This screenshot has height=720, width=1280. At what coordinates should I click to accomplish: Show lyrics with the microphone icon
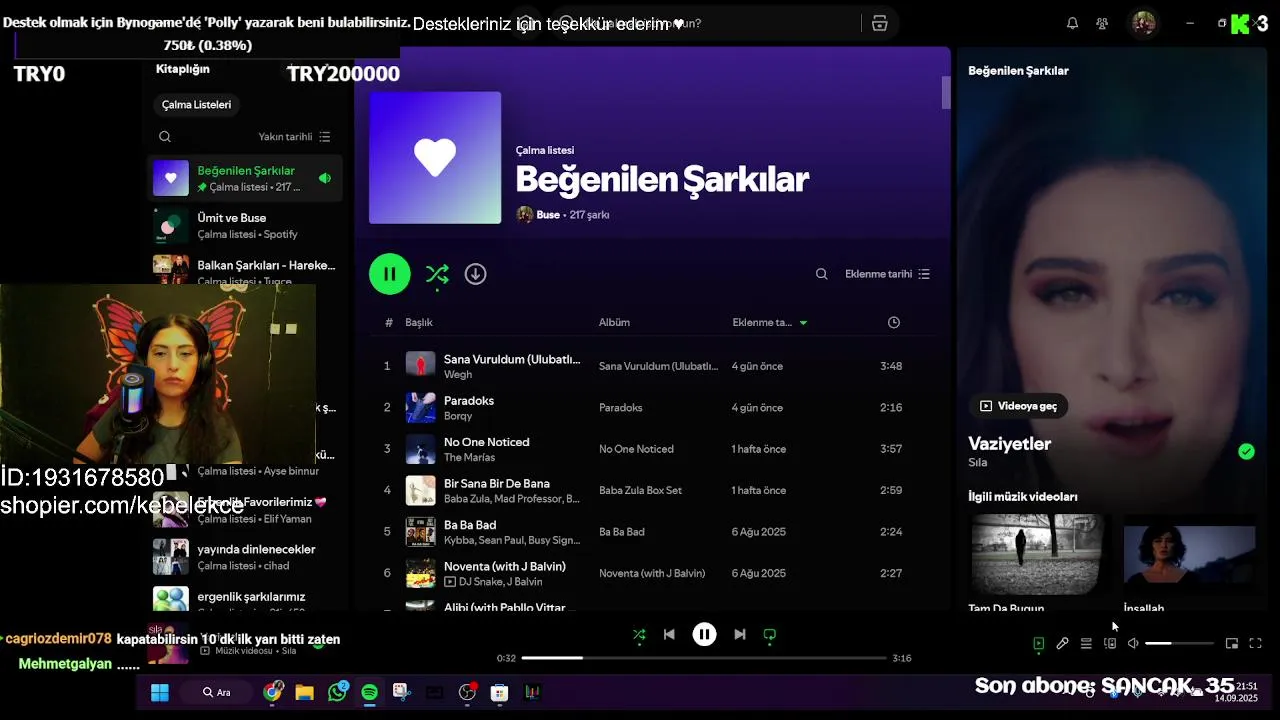pyautogui.click(x=1062, y=644)
